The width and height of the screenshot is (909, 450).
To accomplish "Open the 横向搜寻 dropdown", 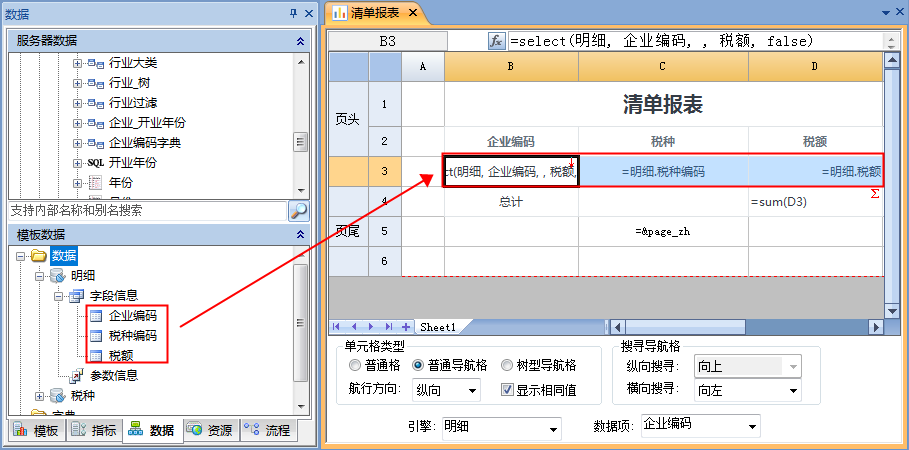I will pos(793,389).
